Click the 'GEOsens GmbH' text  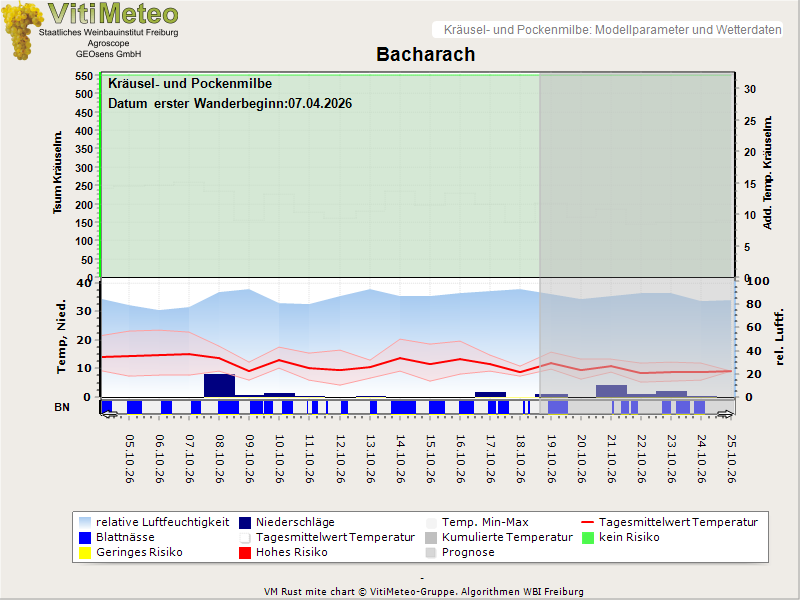pos(108,54)
